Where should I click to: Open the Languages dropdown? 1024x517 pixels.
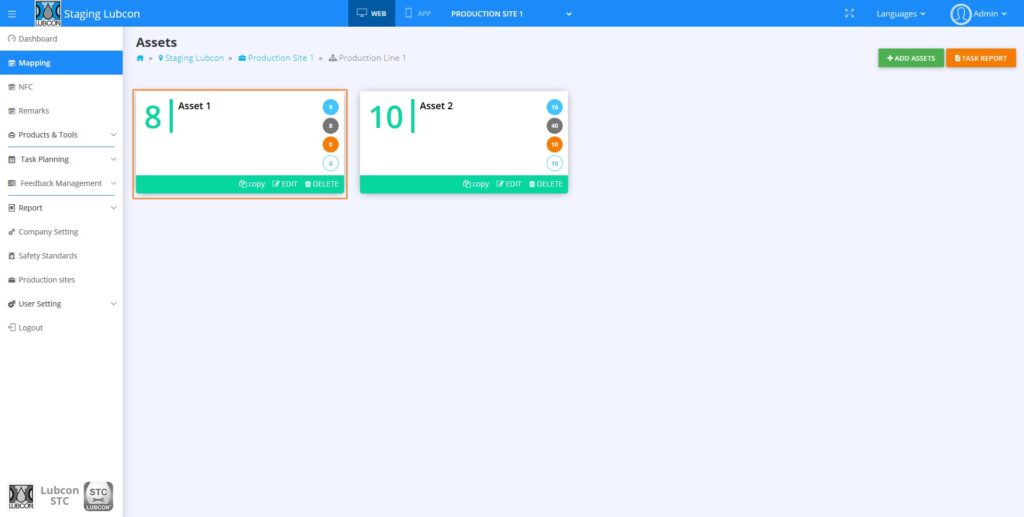coord(900,14)
